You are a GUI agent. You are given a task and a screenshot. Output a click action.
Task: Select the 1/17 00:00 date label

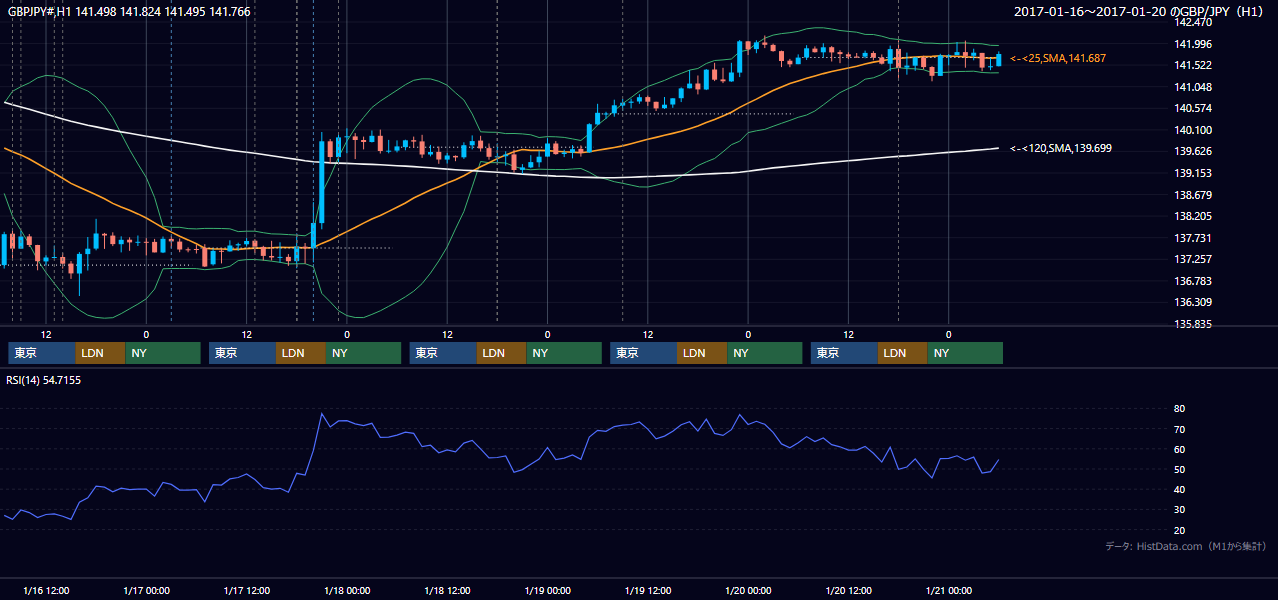click(146, 590)
